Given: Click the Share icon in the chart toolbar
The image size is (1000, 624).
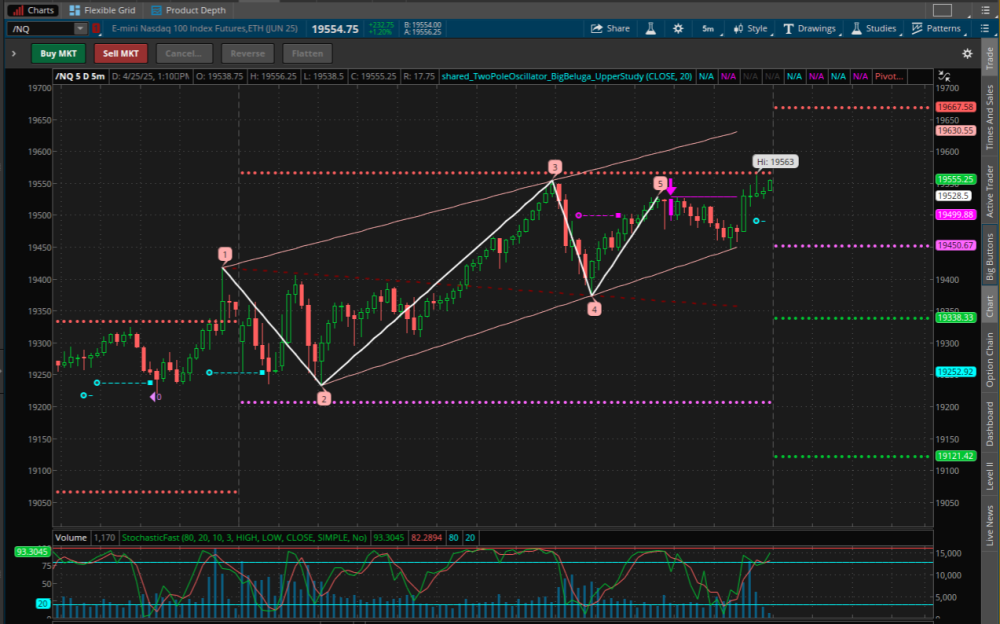Looking at the screenshot, I should coord(611,28).
